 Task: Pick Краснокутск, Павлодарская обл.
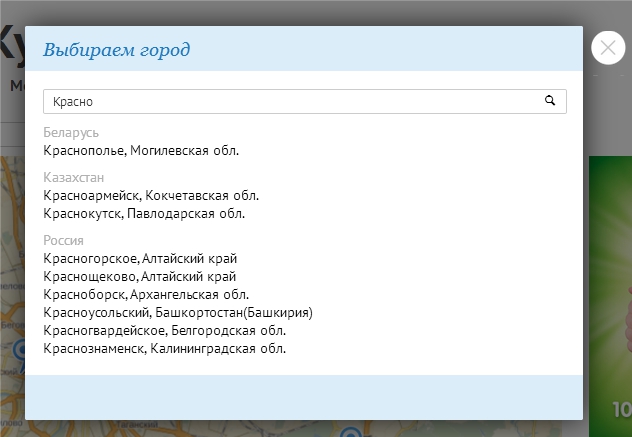click(x=145, y=213)
